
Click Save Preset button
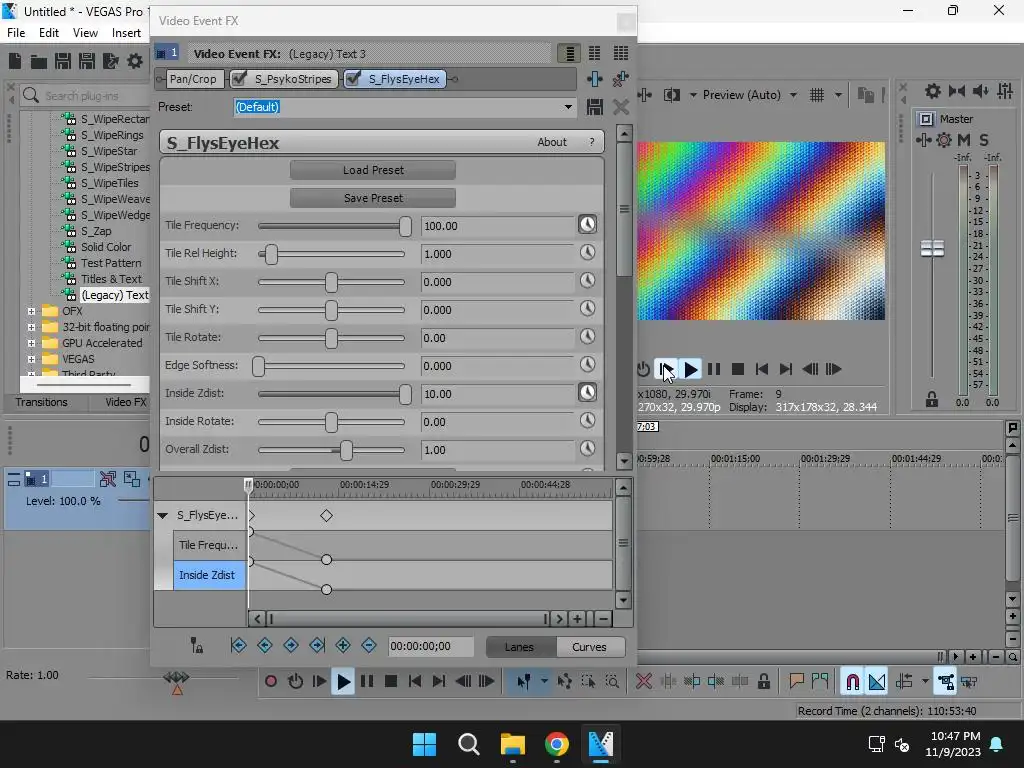click(x=373, y=198)
